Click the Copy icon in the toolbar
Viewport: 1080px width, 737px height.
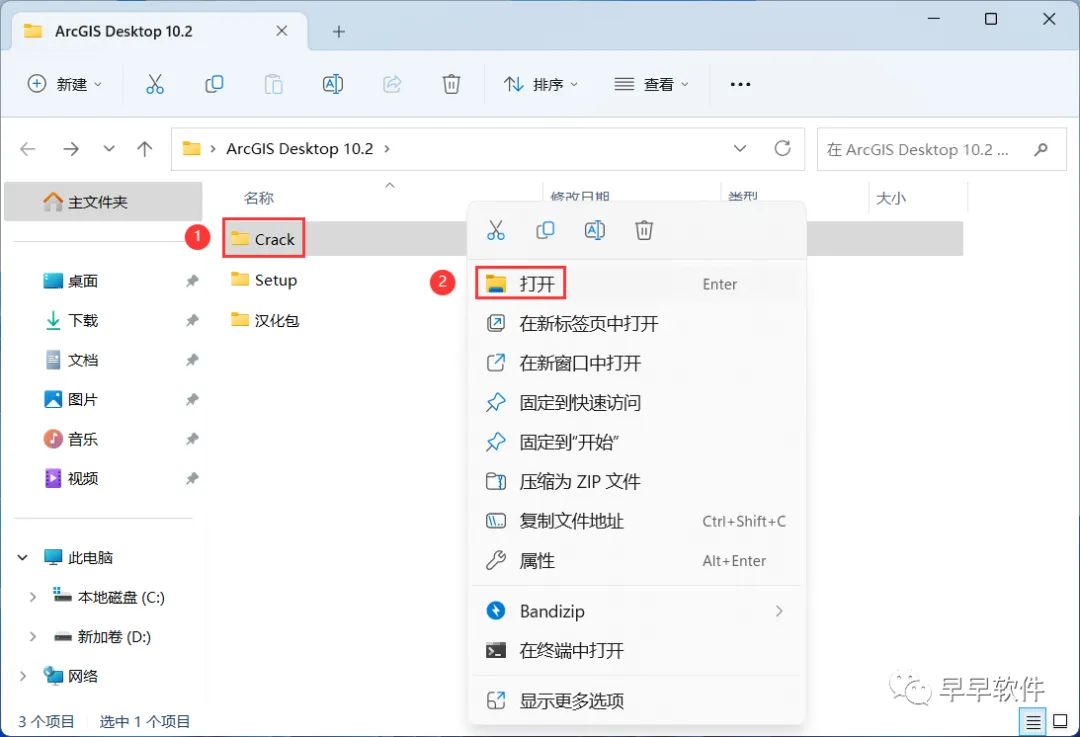pos(214,84)
